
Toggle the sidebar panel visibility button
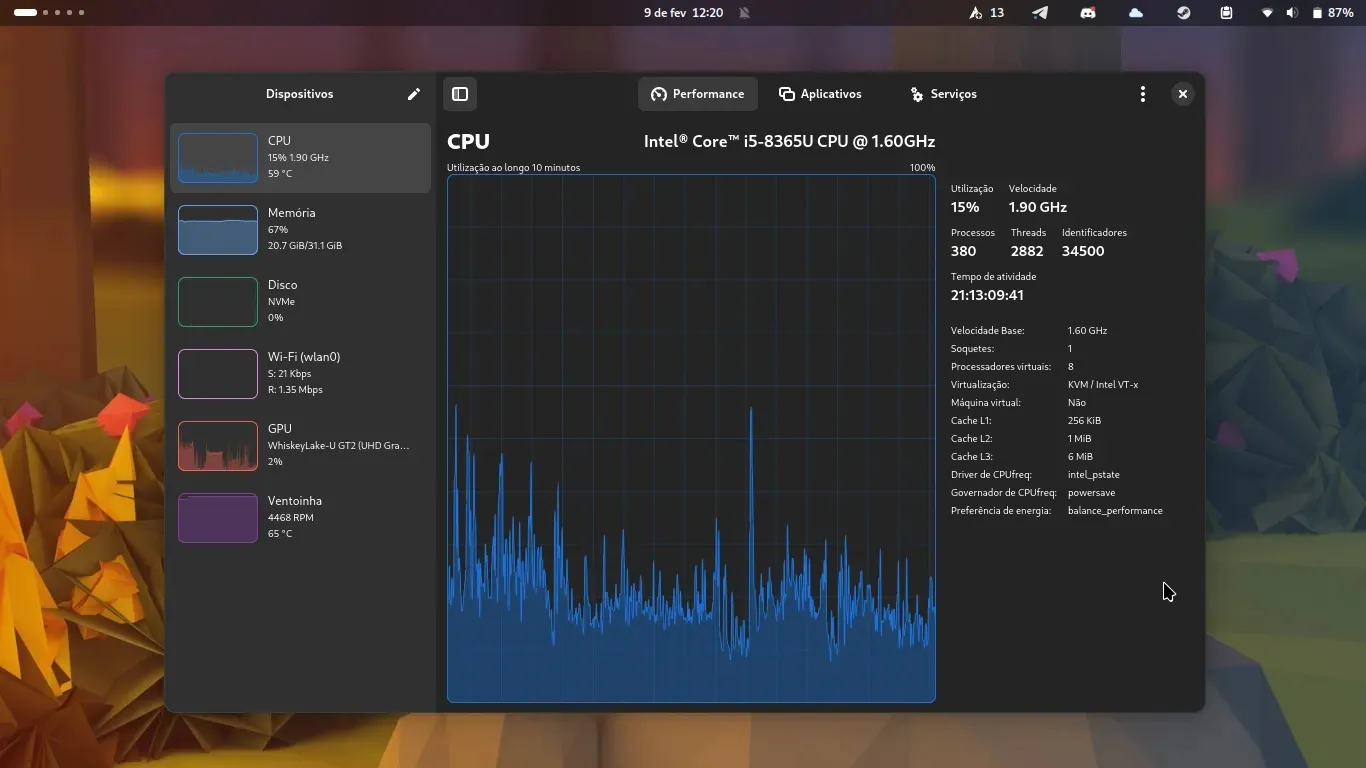click(460, 94)
